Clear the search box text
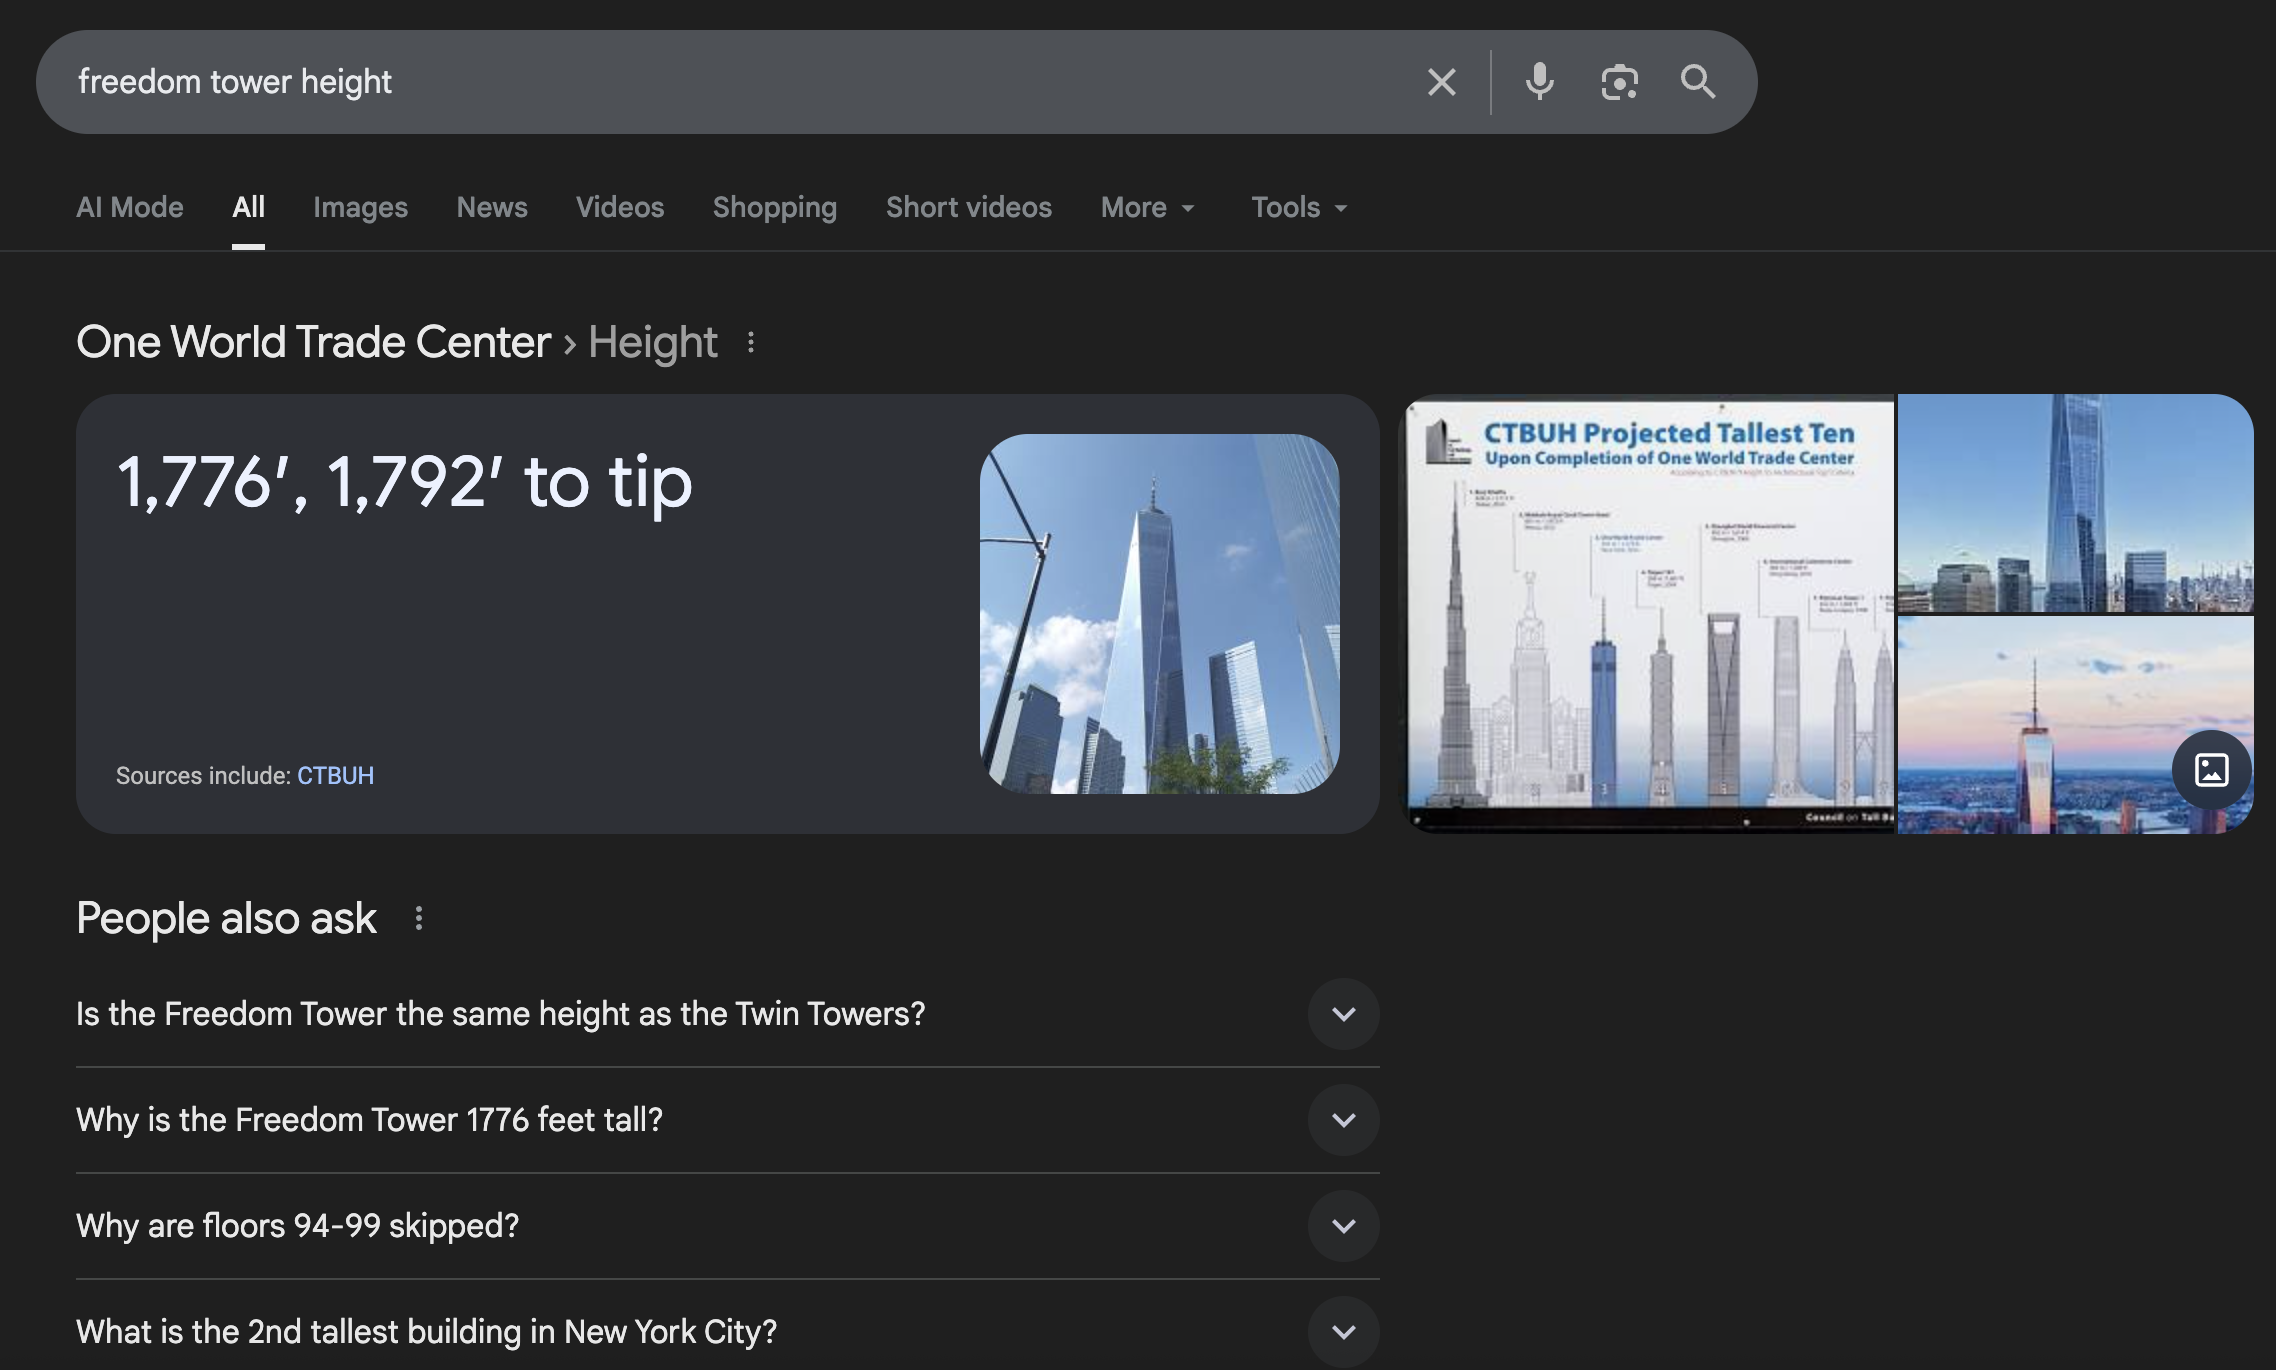Screen dimensions: 2276x1370 (1441, 82)
